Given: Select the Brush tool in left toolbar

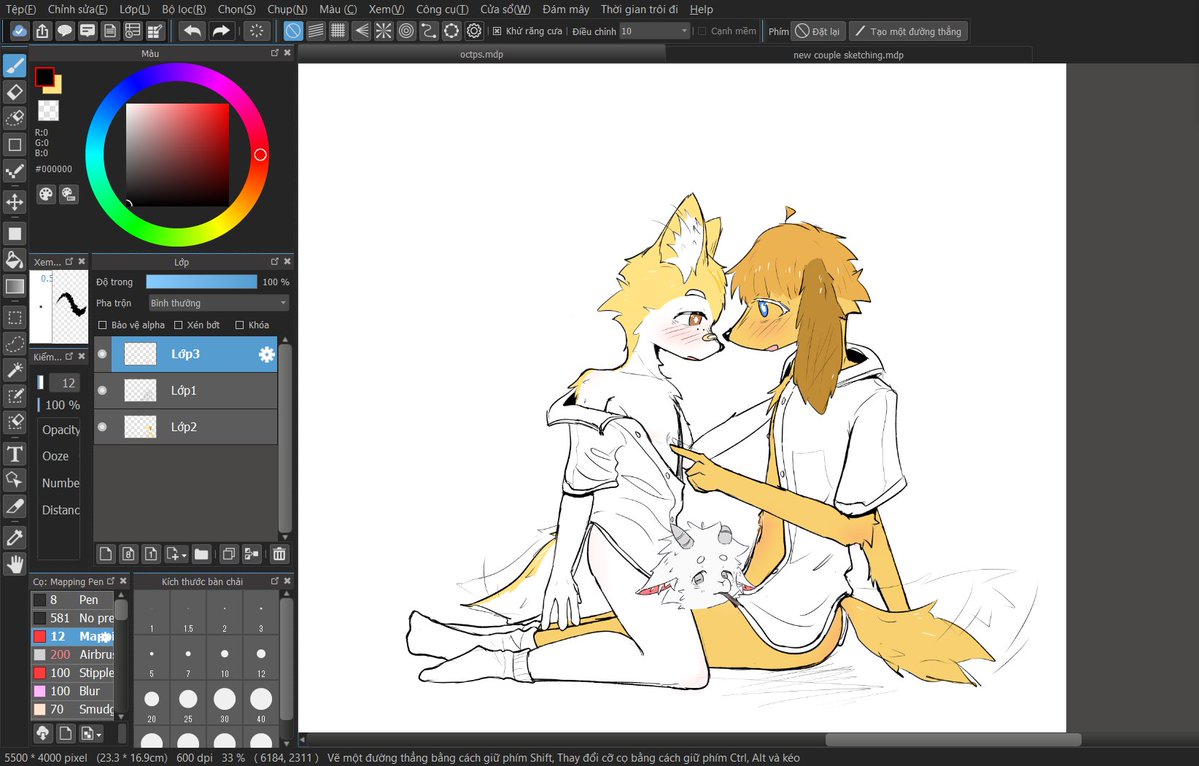Looking at the screenshot, I should click(x=15, y=67).
